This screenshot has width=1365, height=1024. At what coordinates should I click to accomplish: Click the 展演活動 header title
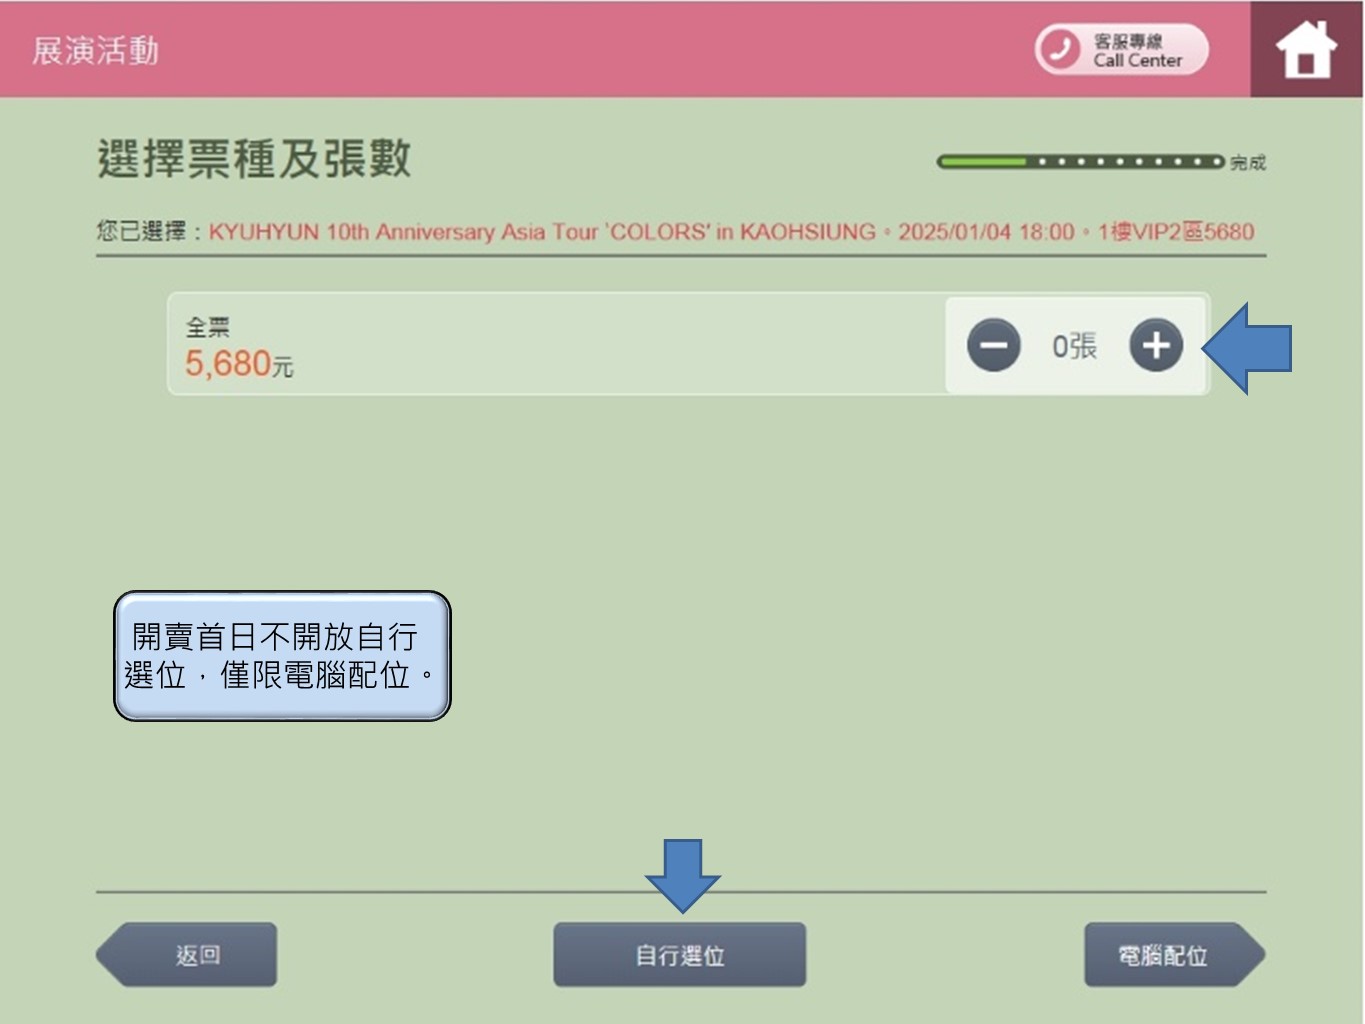pyautogui.click(x=95, y=50)
